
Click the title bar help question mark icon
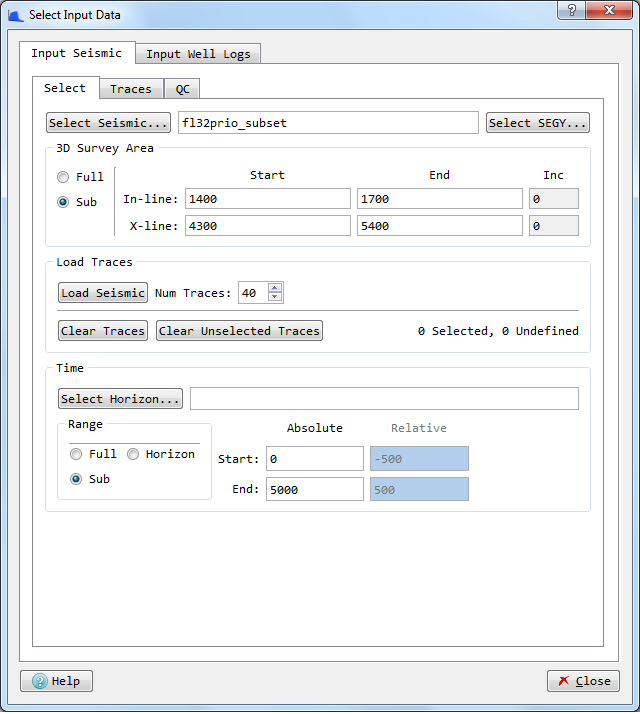point(571,10)
